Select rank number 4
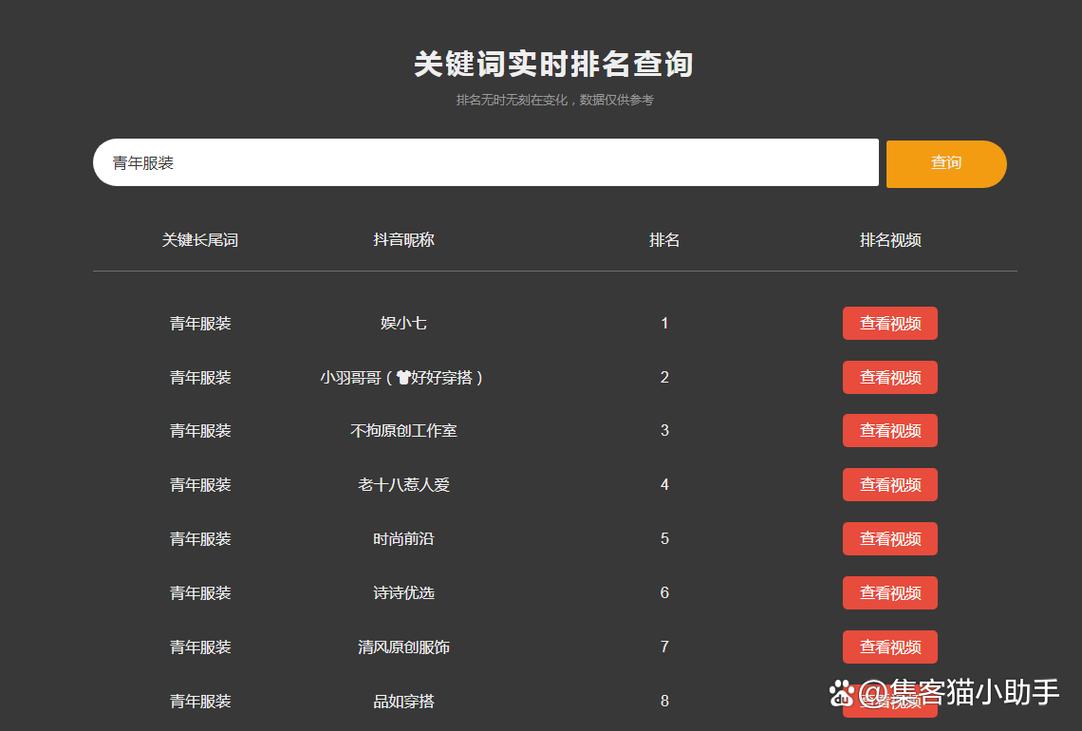 coord(665,485)
